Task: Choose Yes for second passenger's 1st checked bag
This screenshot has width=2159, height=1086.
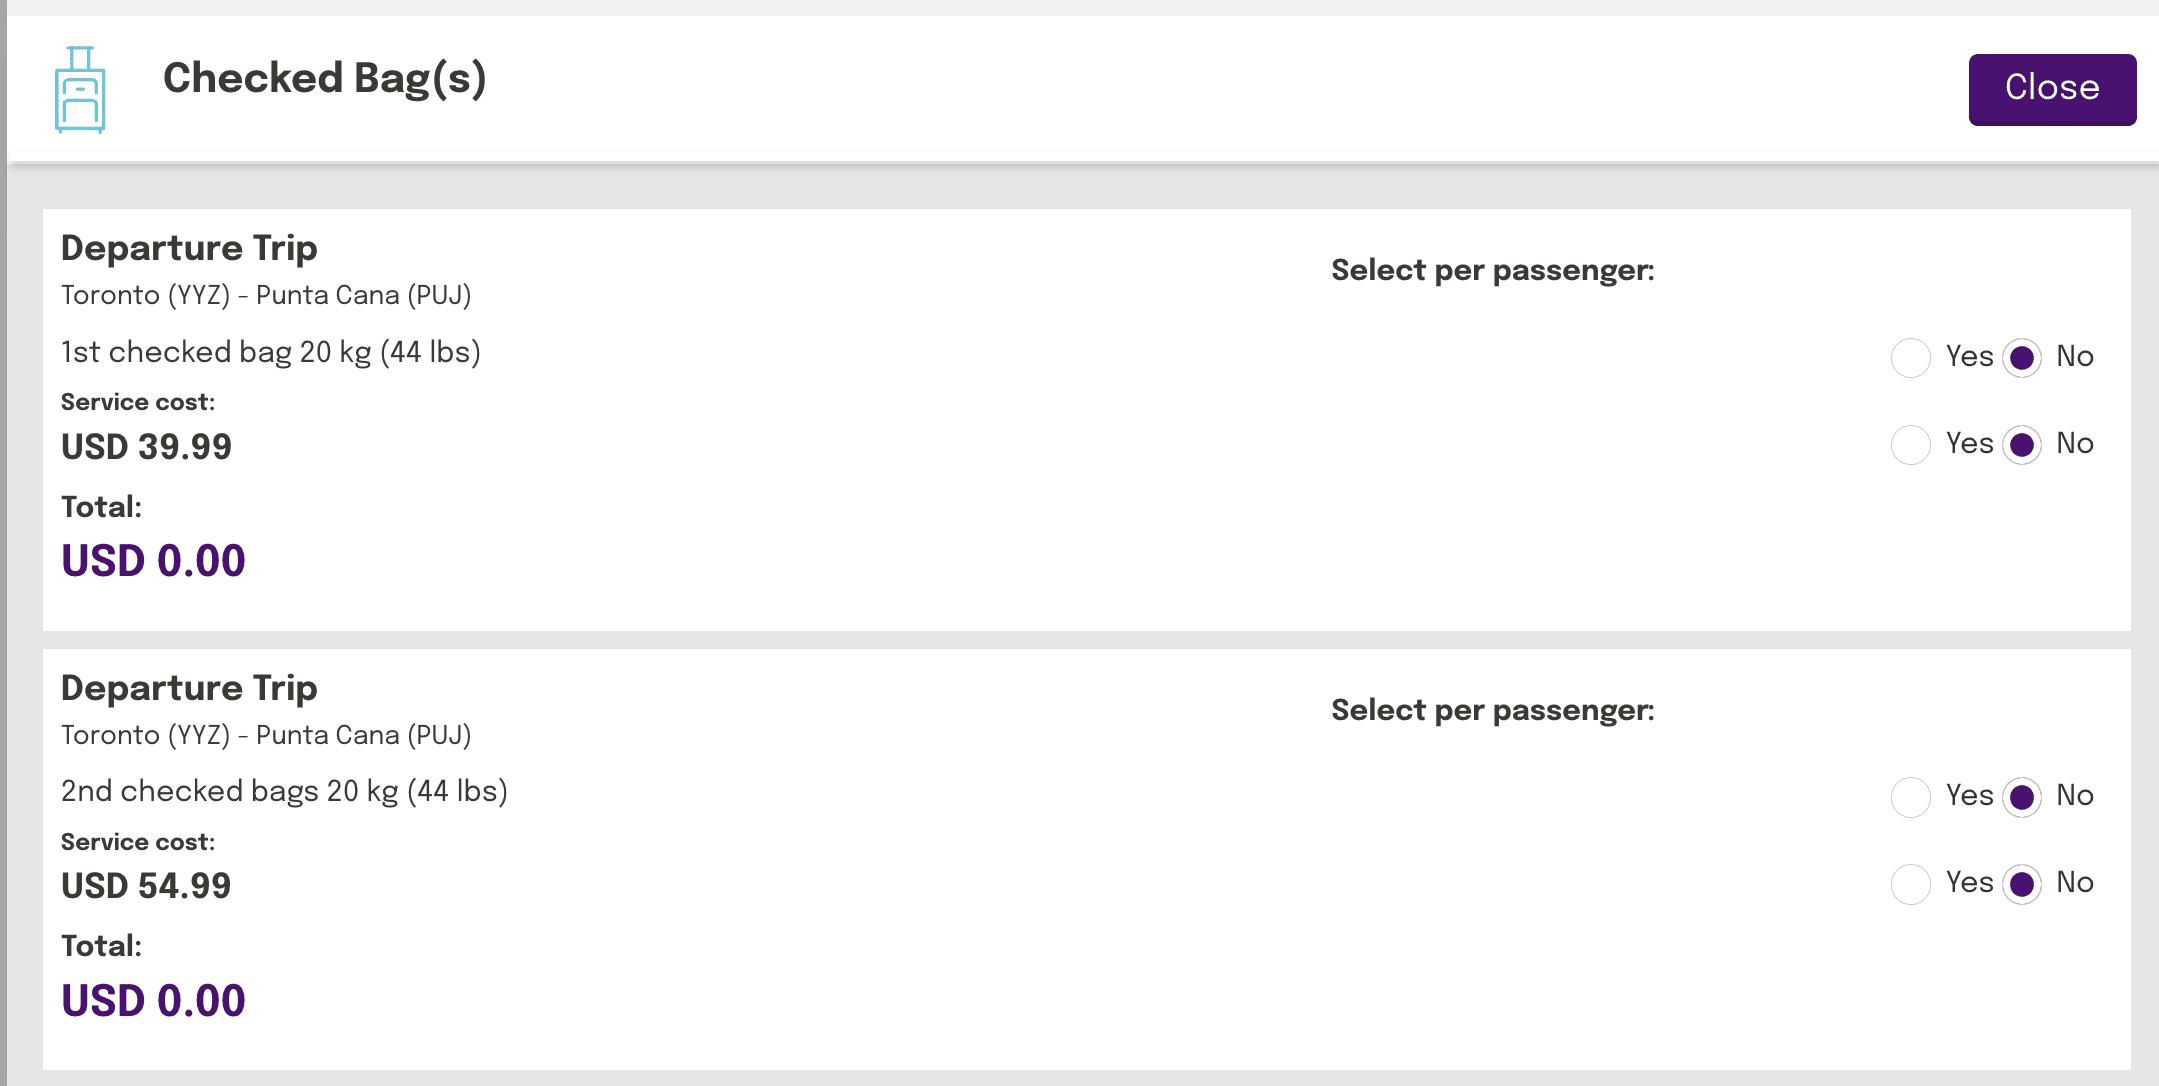Action: pos(1910,445)
